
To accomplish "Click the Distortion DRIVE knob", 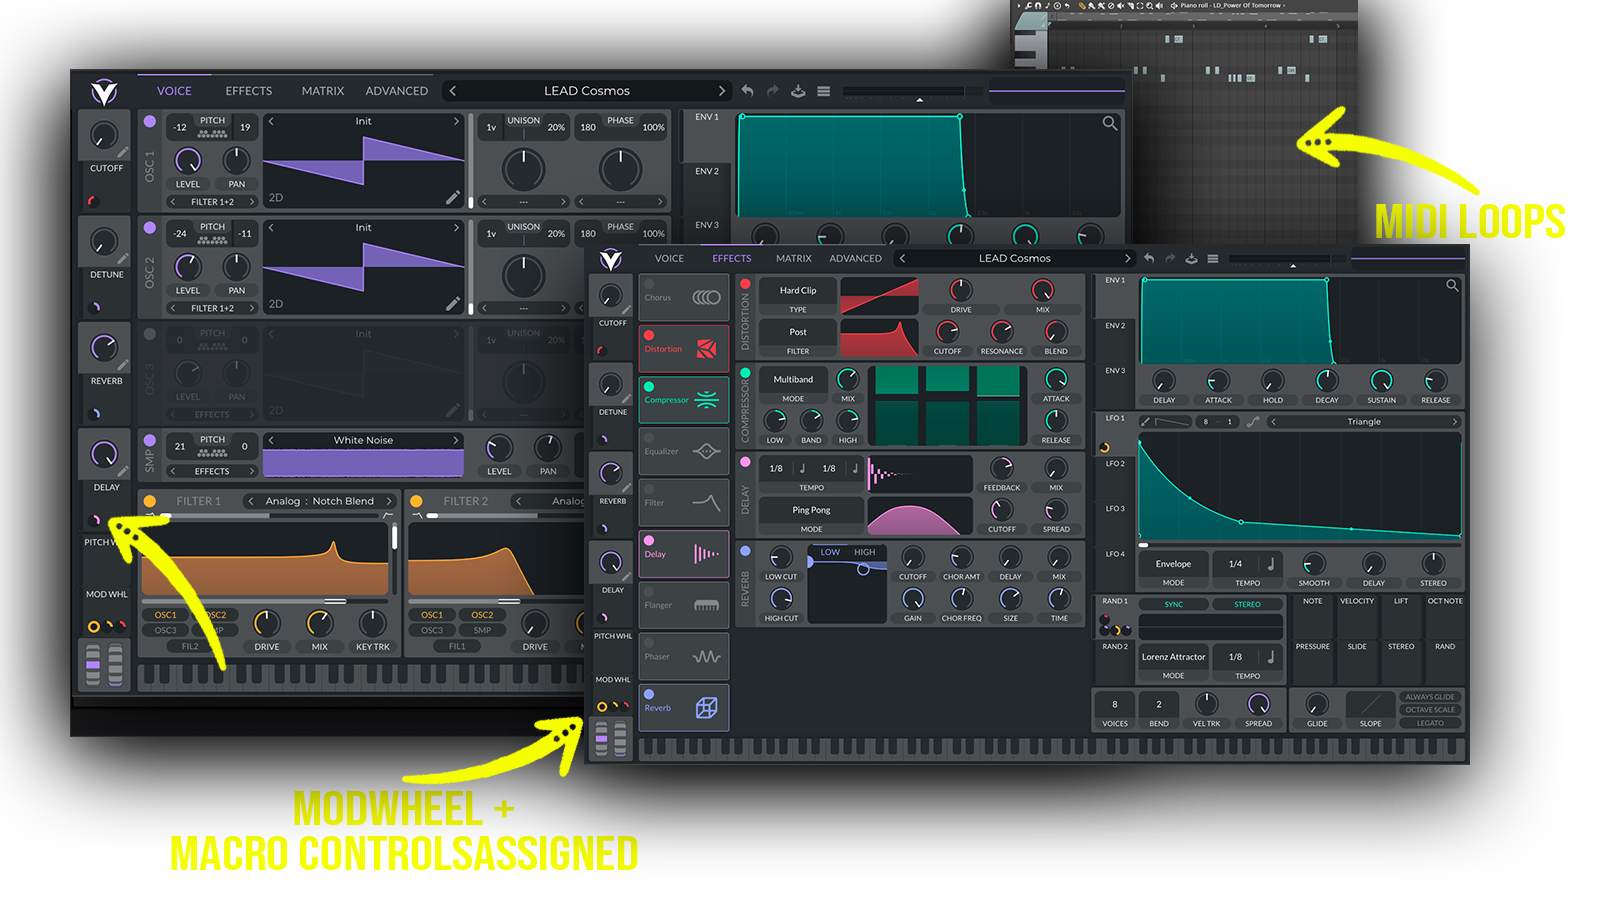I will pos(960,290).
